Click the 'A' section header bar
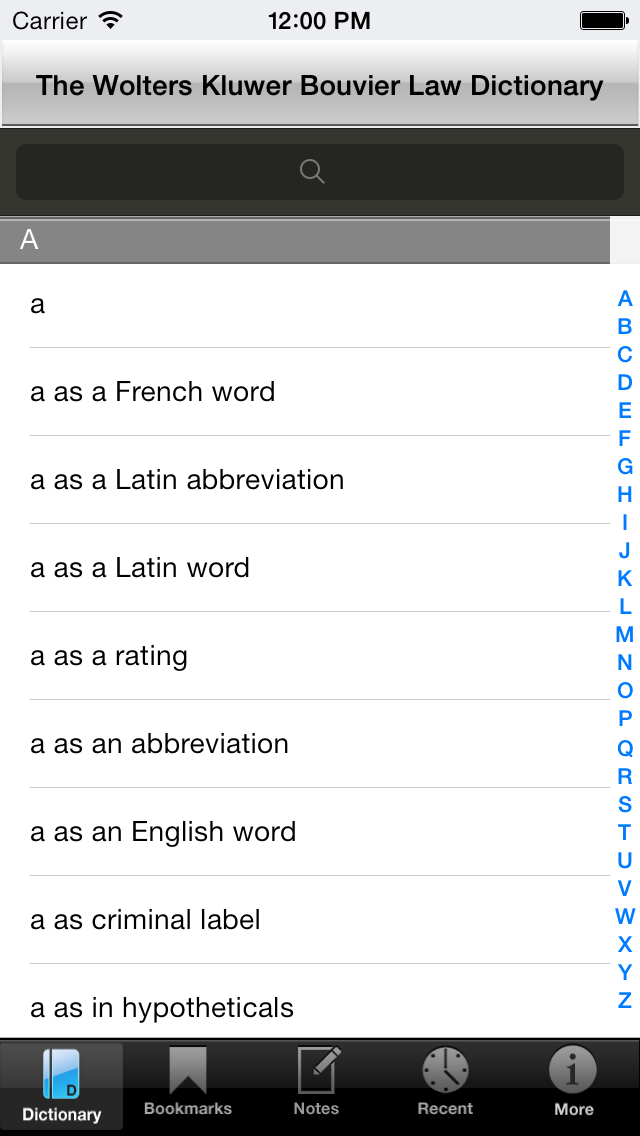The height and width of the screenshot is (1136, 640). point(305,240)
